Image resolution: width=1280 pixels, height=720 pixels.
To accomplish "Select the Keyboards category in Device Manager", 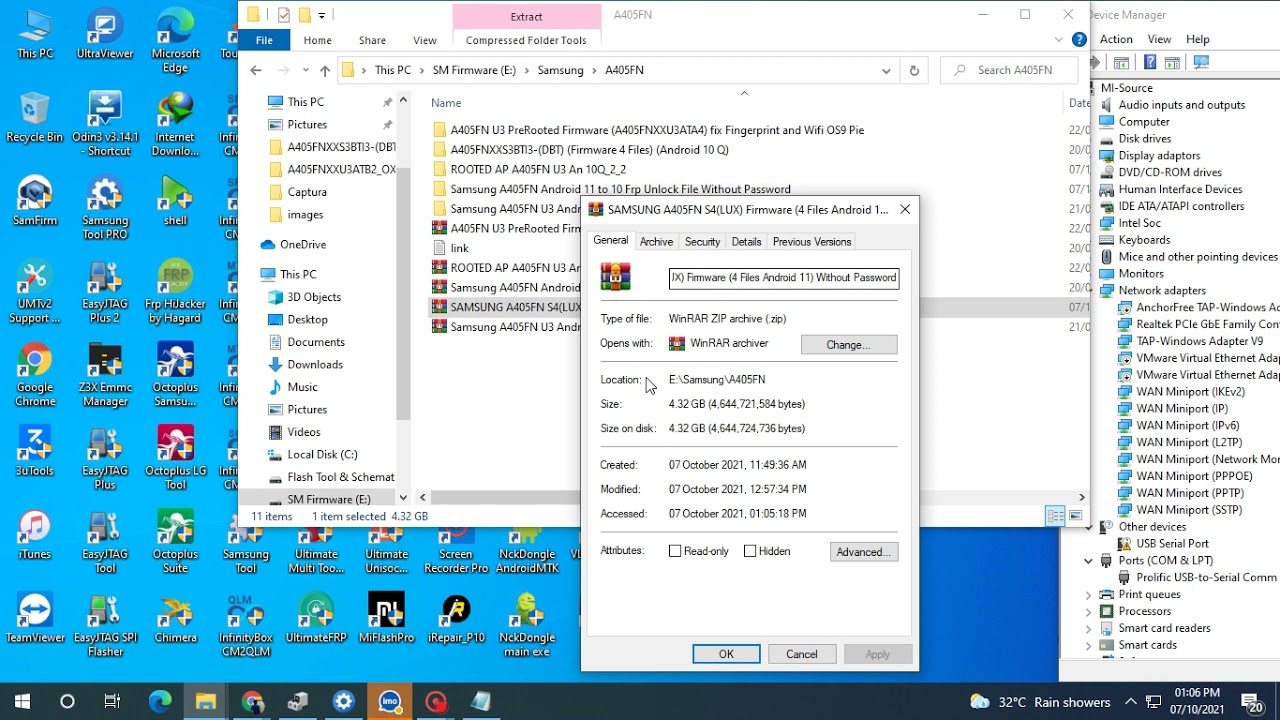I will click(1144, 240).
